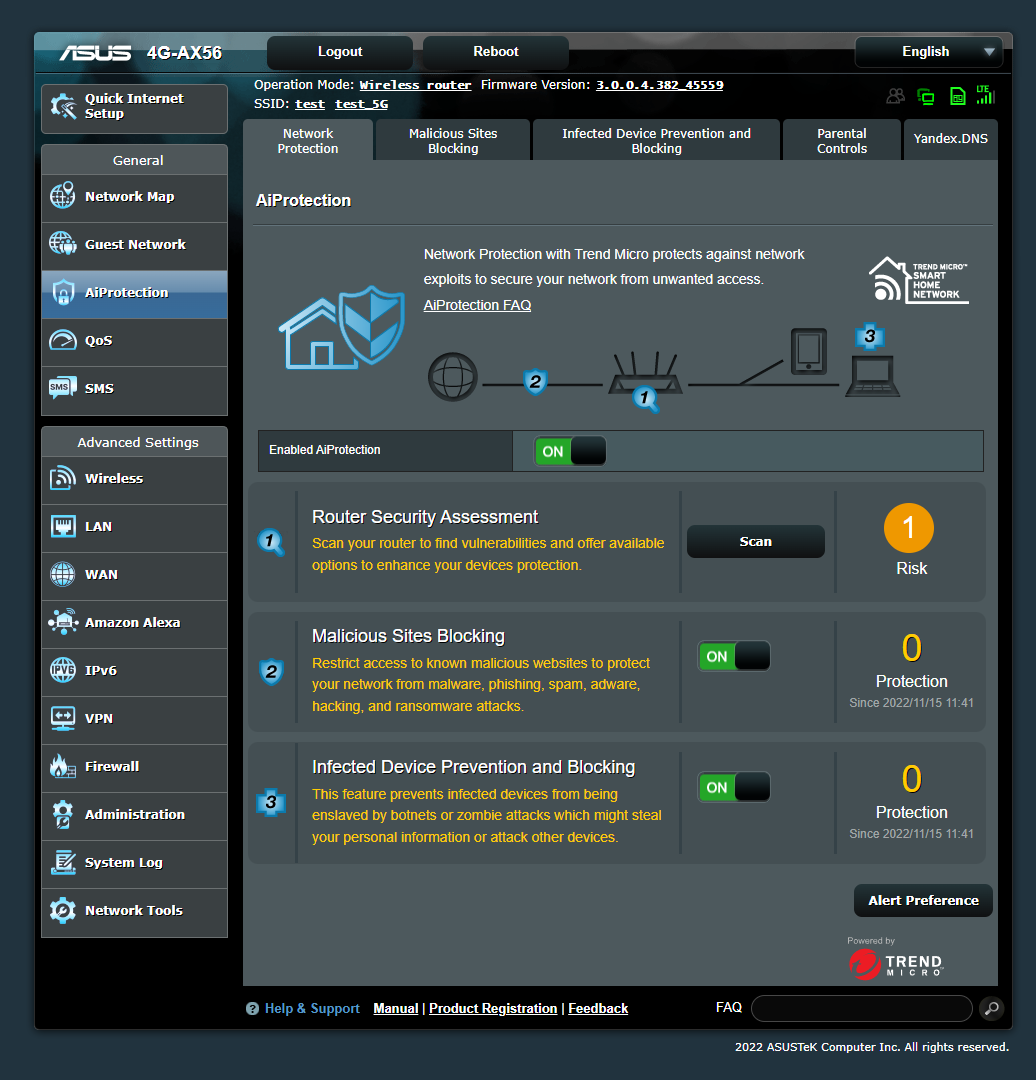
Task: Click the WAN globe icon
Action: pos(63,574)
